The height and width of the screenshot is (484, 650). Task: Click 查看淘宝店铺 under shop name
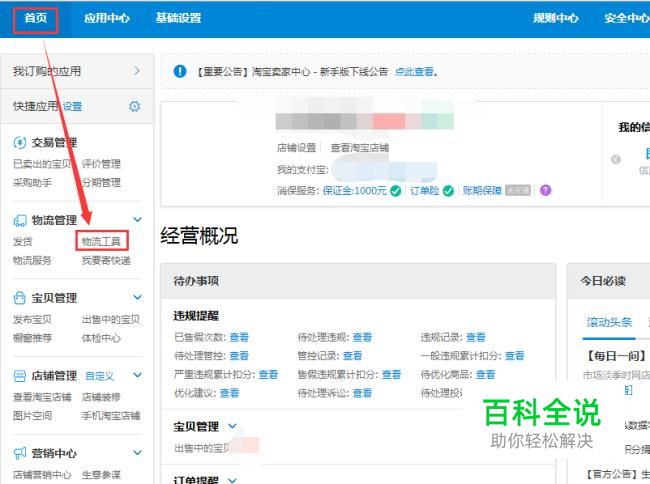point(360,148)
